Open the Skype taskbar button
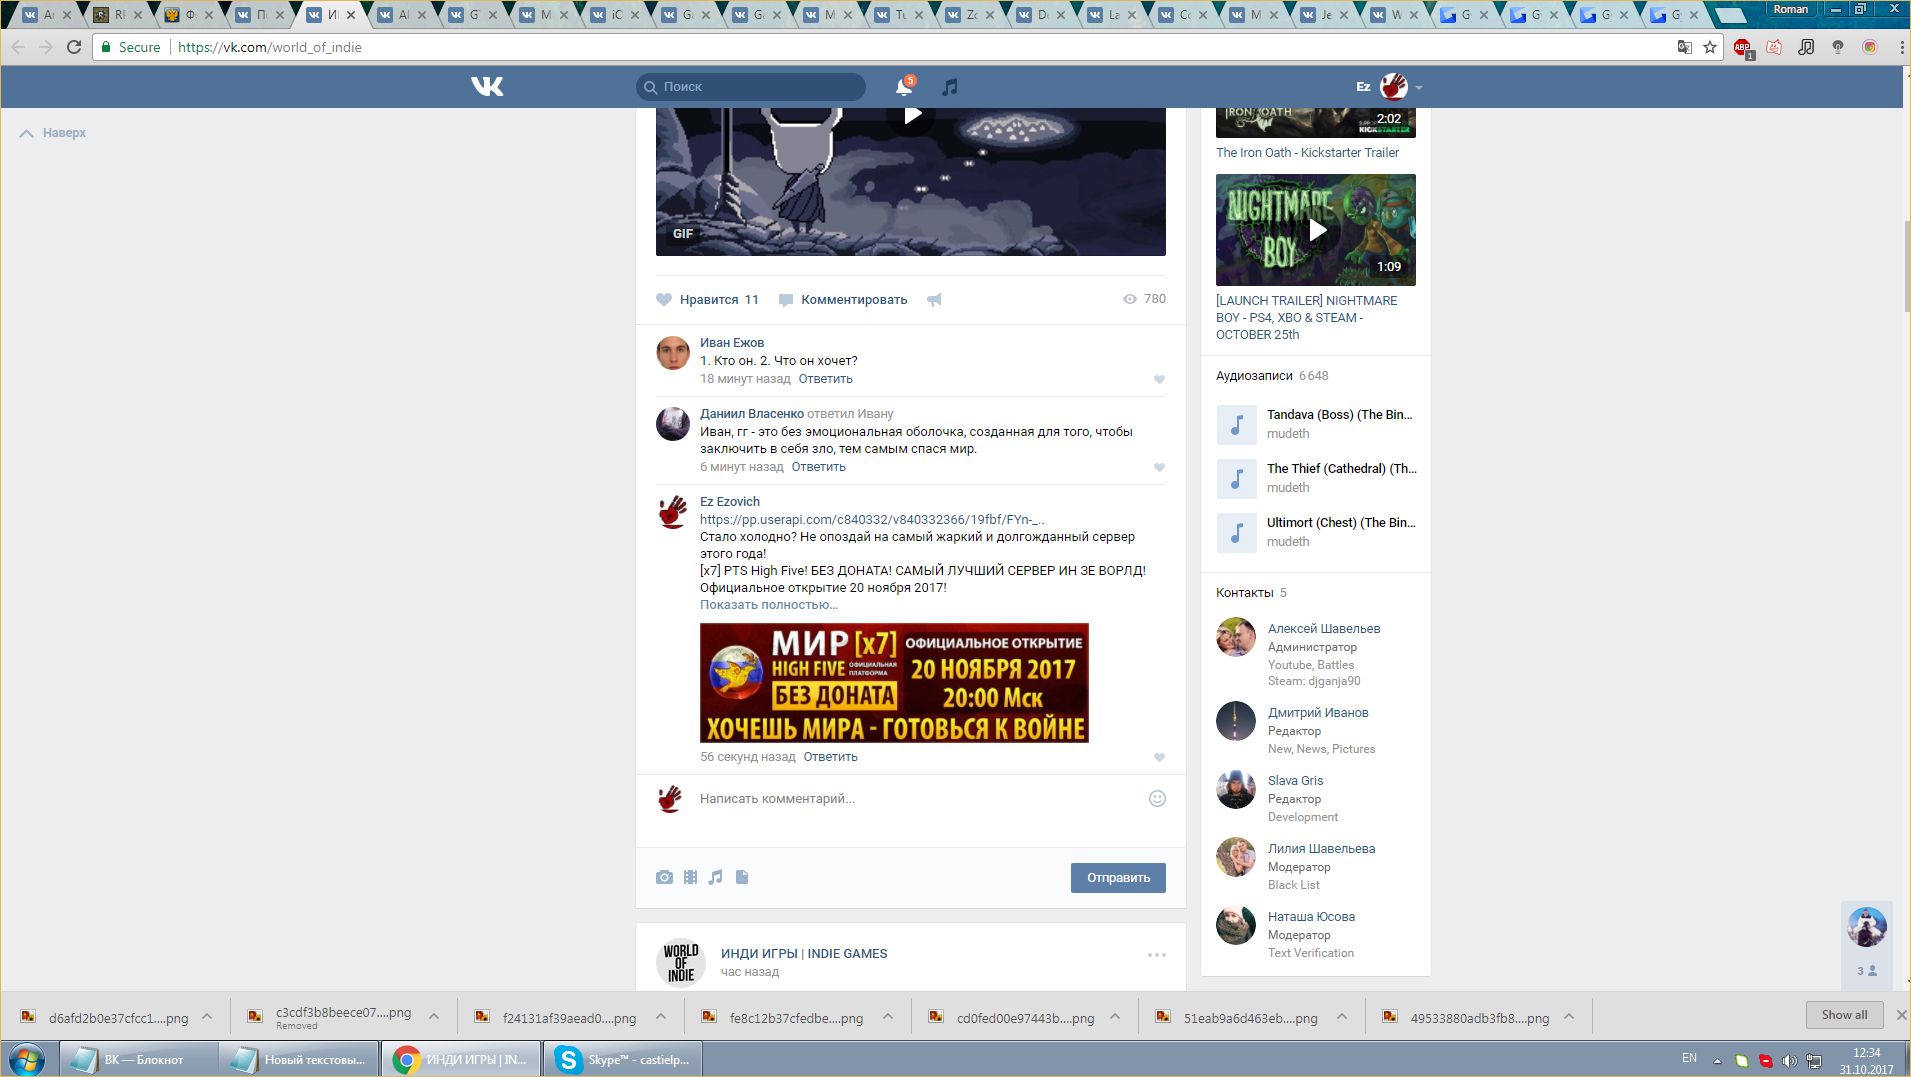Viewport: 1911px width, 1077px height. [622, 1059]
